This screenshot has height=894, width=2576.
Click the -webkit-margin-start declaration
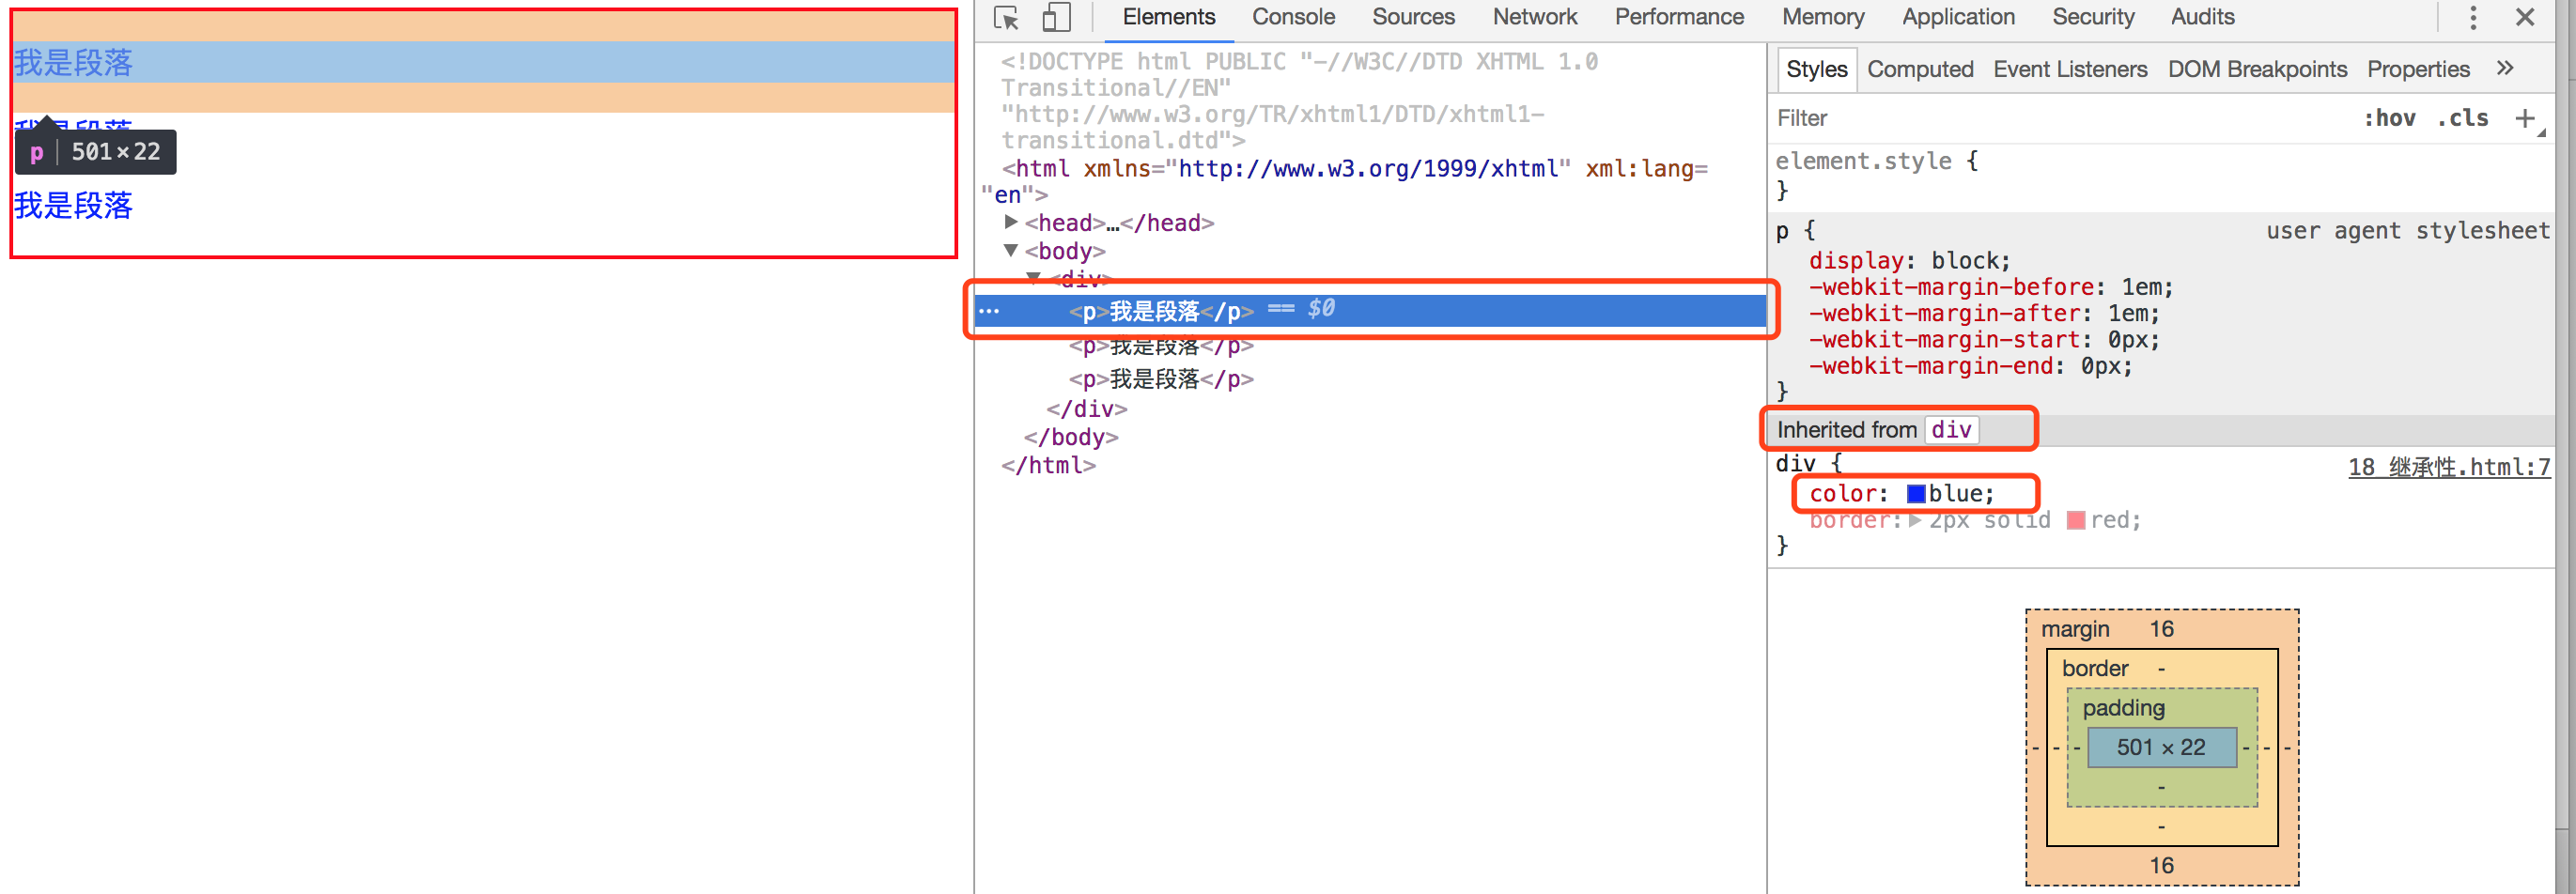[1984, 340]
